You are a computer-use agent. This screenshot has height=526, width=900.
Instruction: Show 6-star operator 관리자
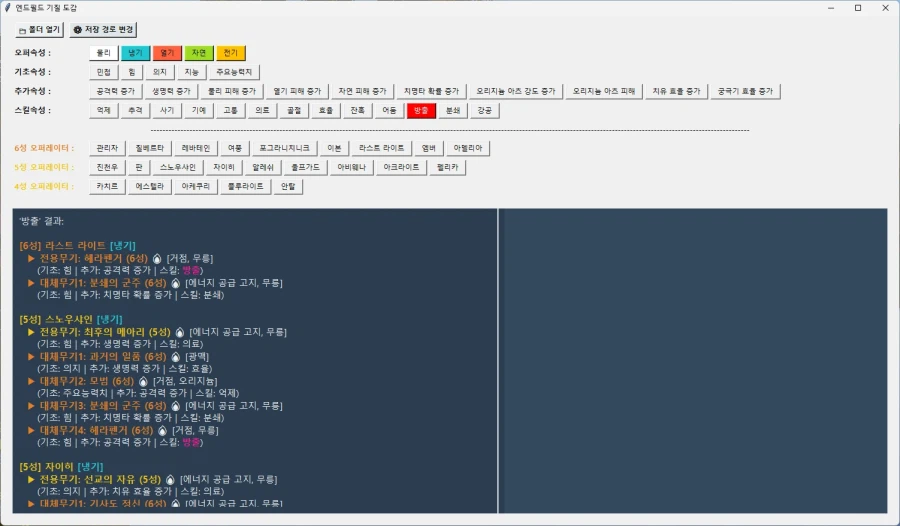(x=107, y=148)
